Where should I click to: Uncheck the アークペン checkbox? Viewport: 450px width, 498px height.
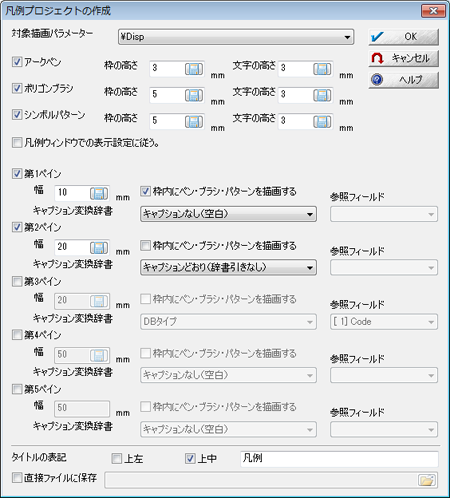point(17,62)
